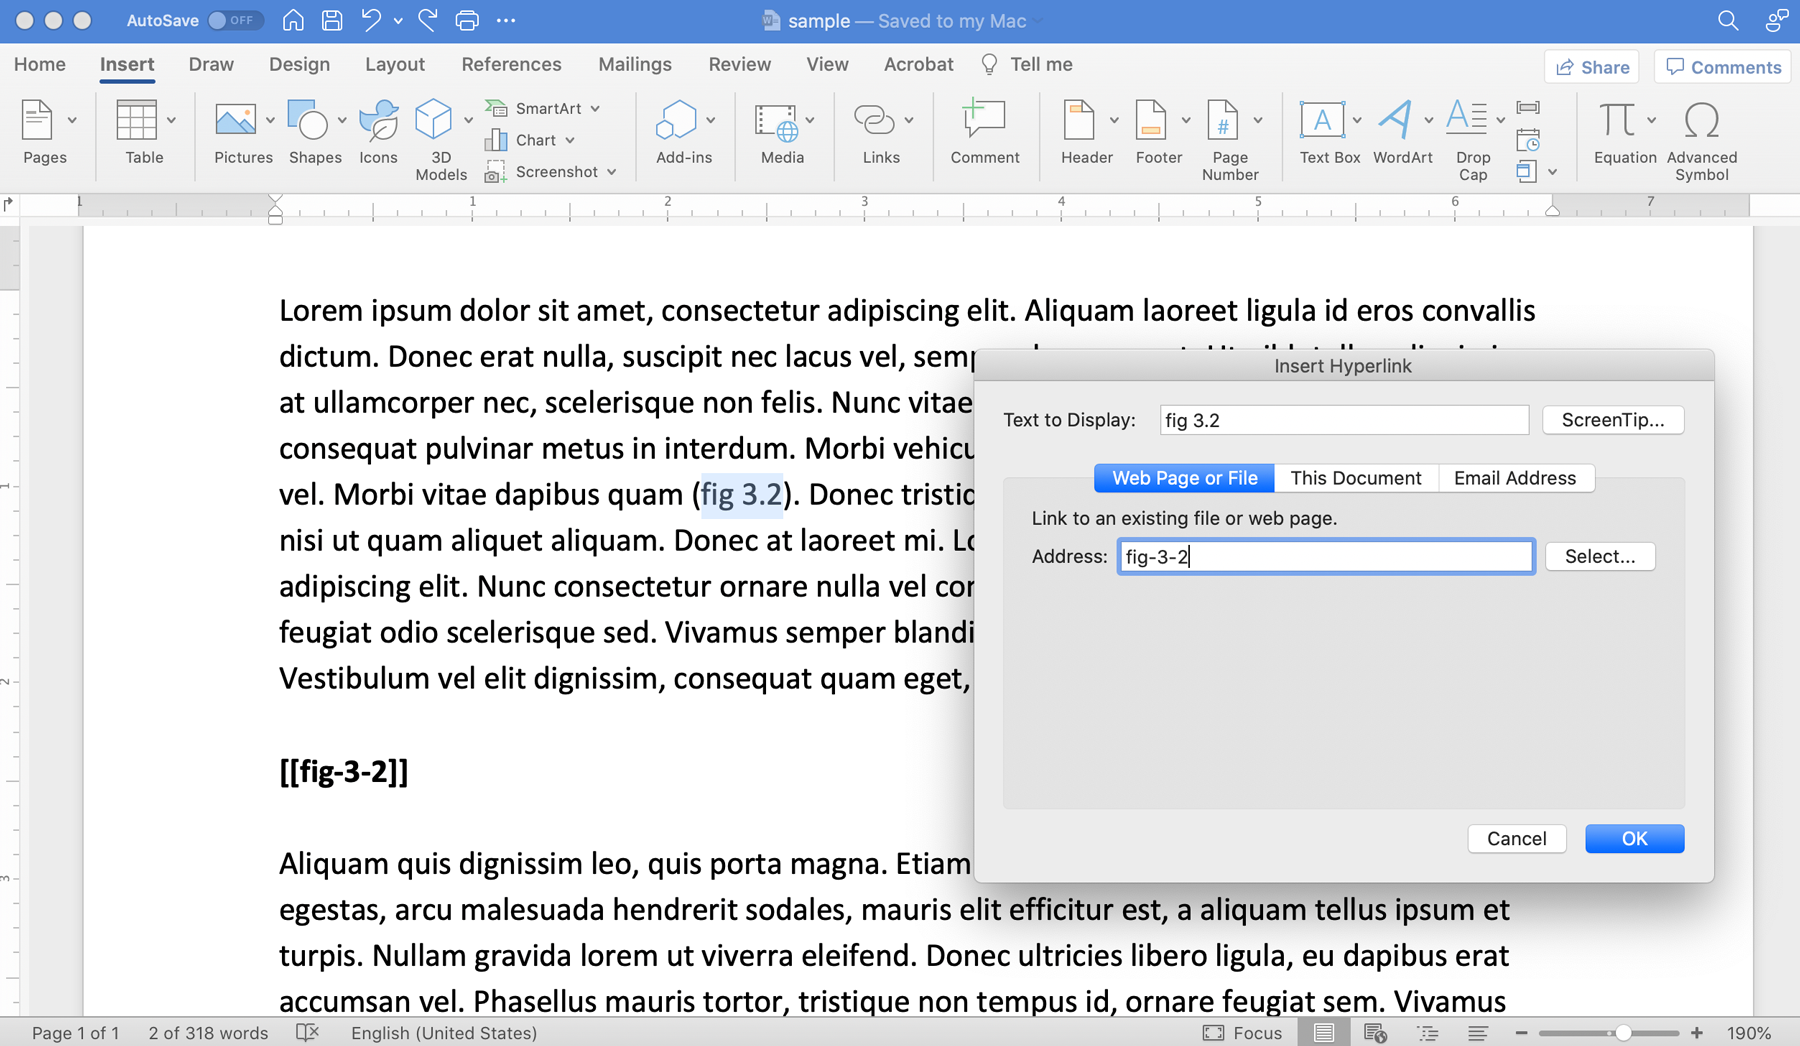Open the Chart dropdown menu
Image resolution: width=1800 pixels, height=1046 pixels.
coord(570,140)
